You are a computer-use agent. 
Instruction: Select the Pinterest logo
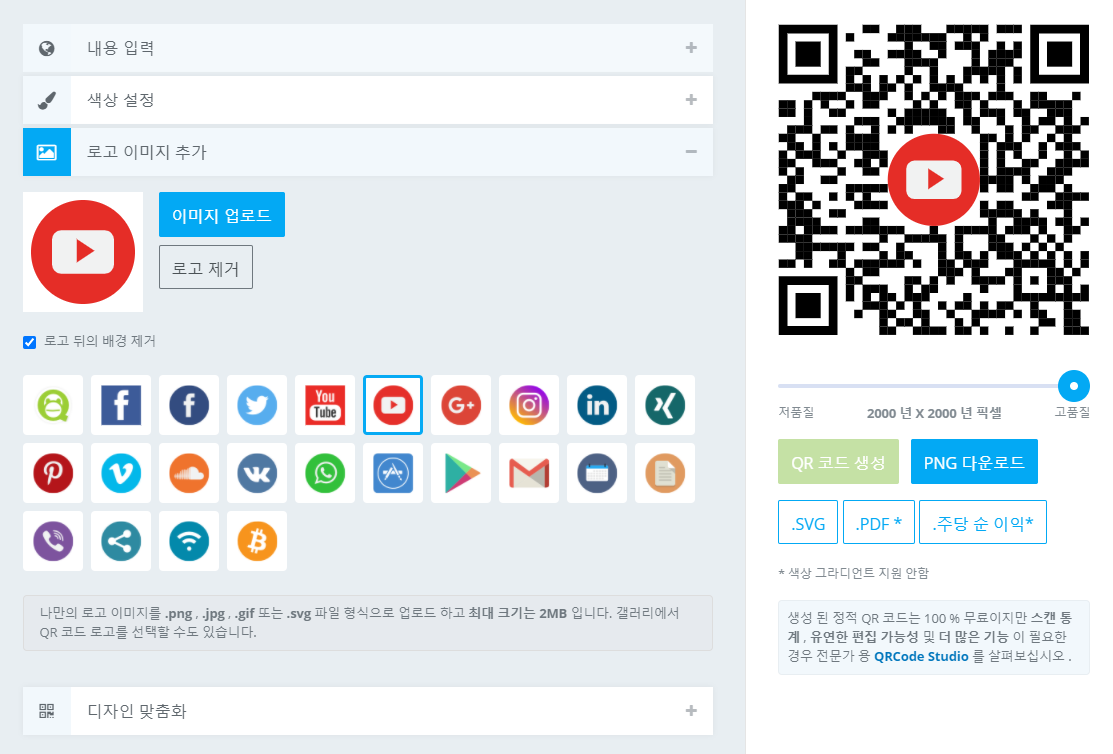(x=53, y=473)
